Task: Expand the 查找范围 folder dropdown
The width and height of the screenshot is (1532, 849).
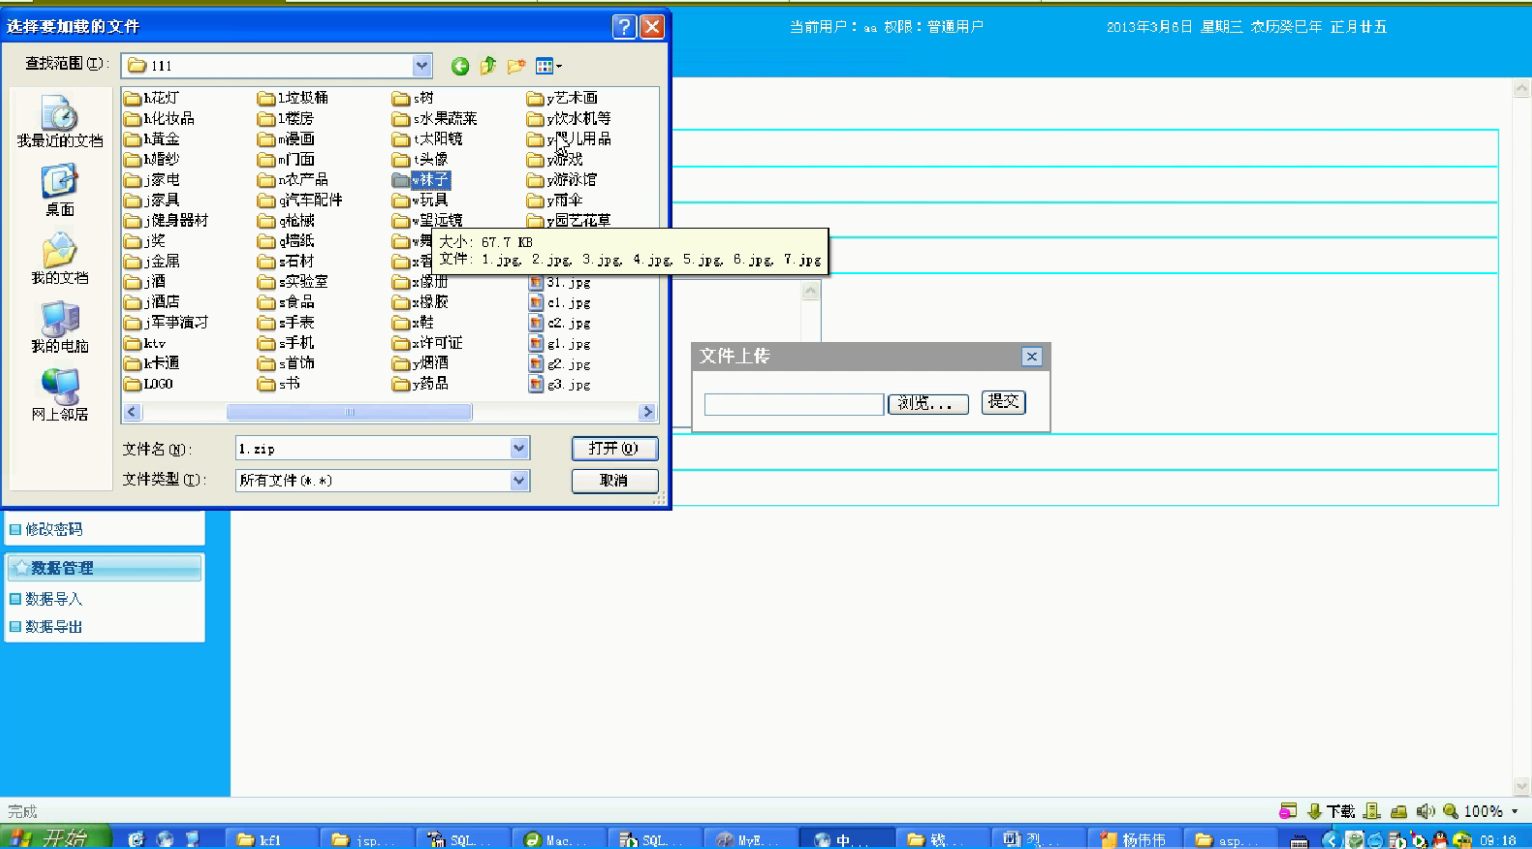Action: (422, 66)
